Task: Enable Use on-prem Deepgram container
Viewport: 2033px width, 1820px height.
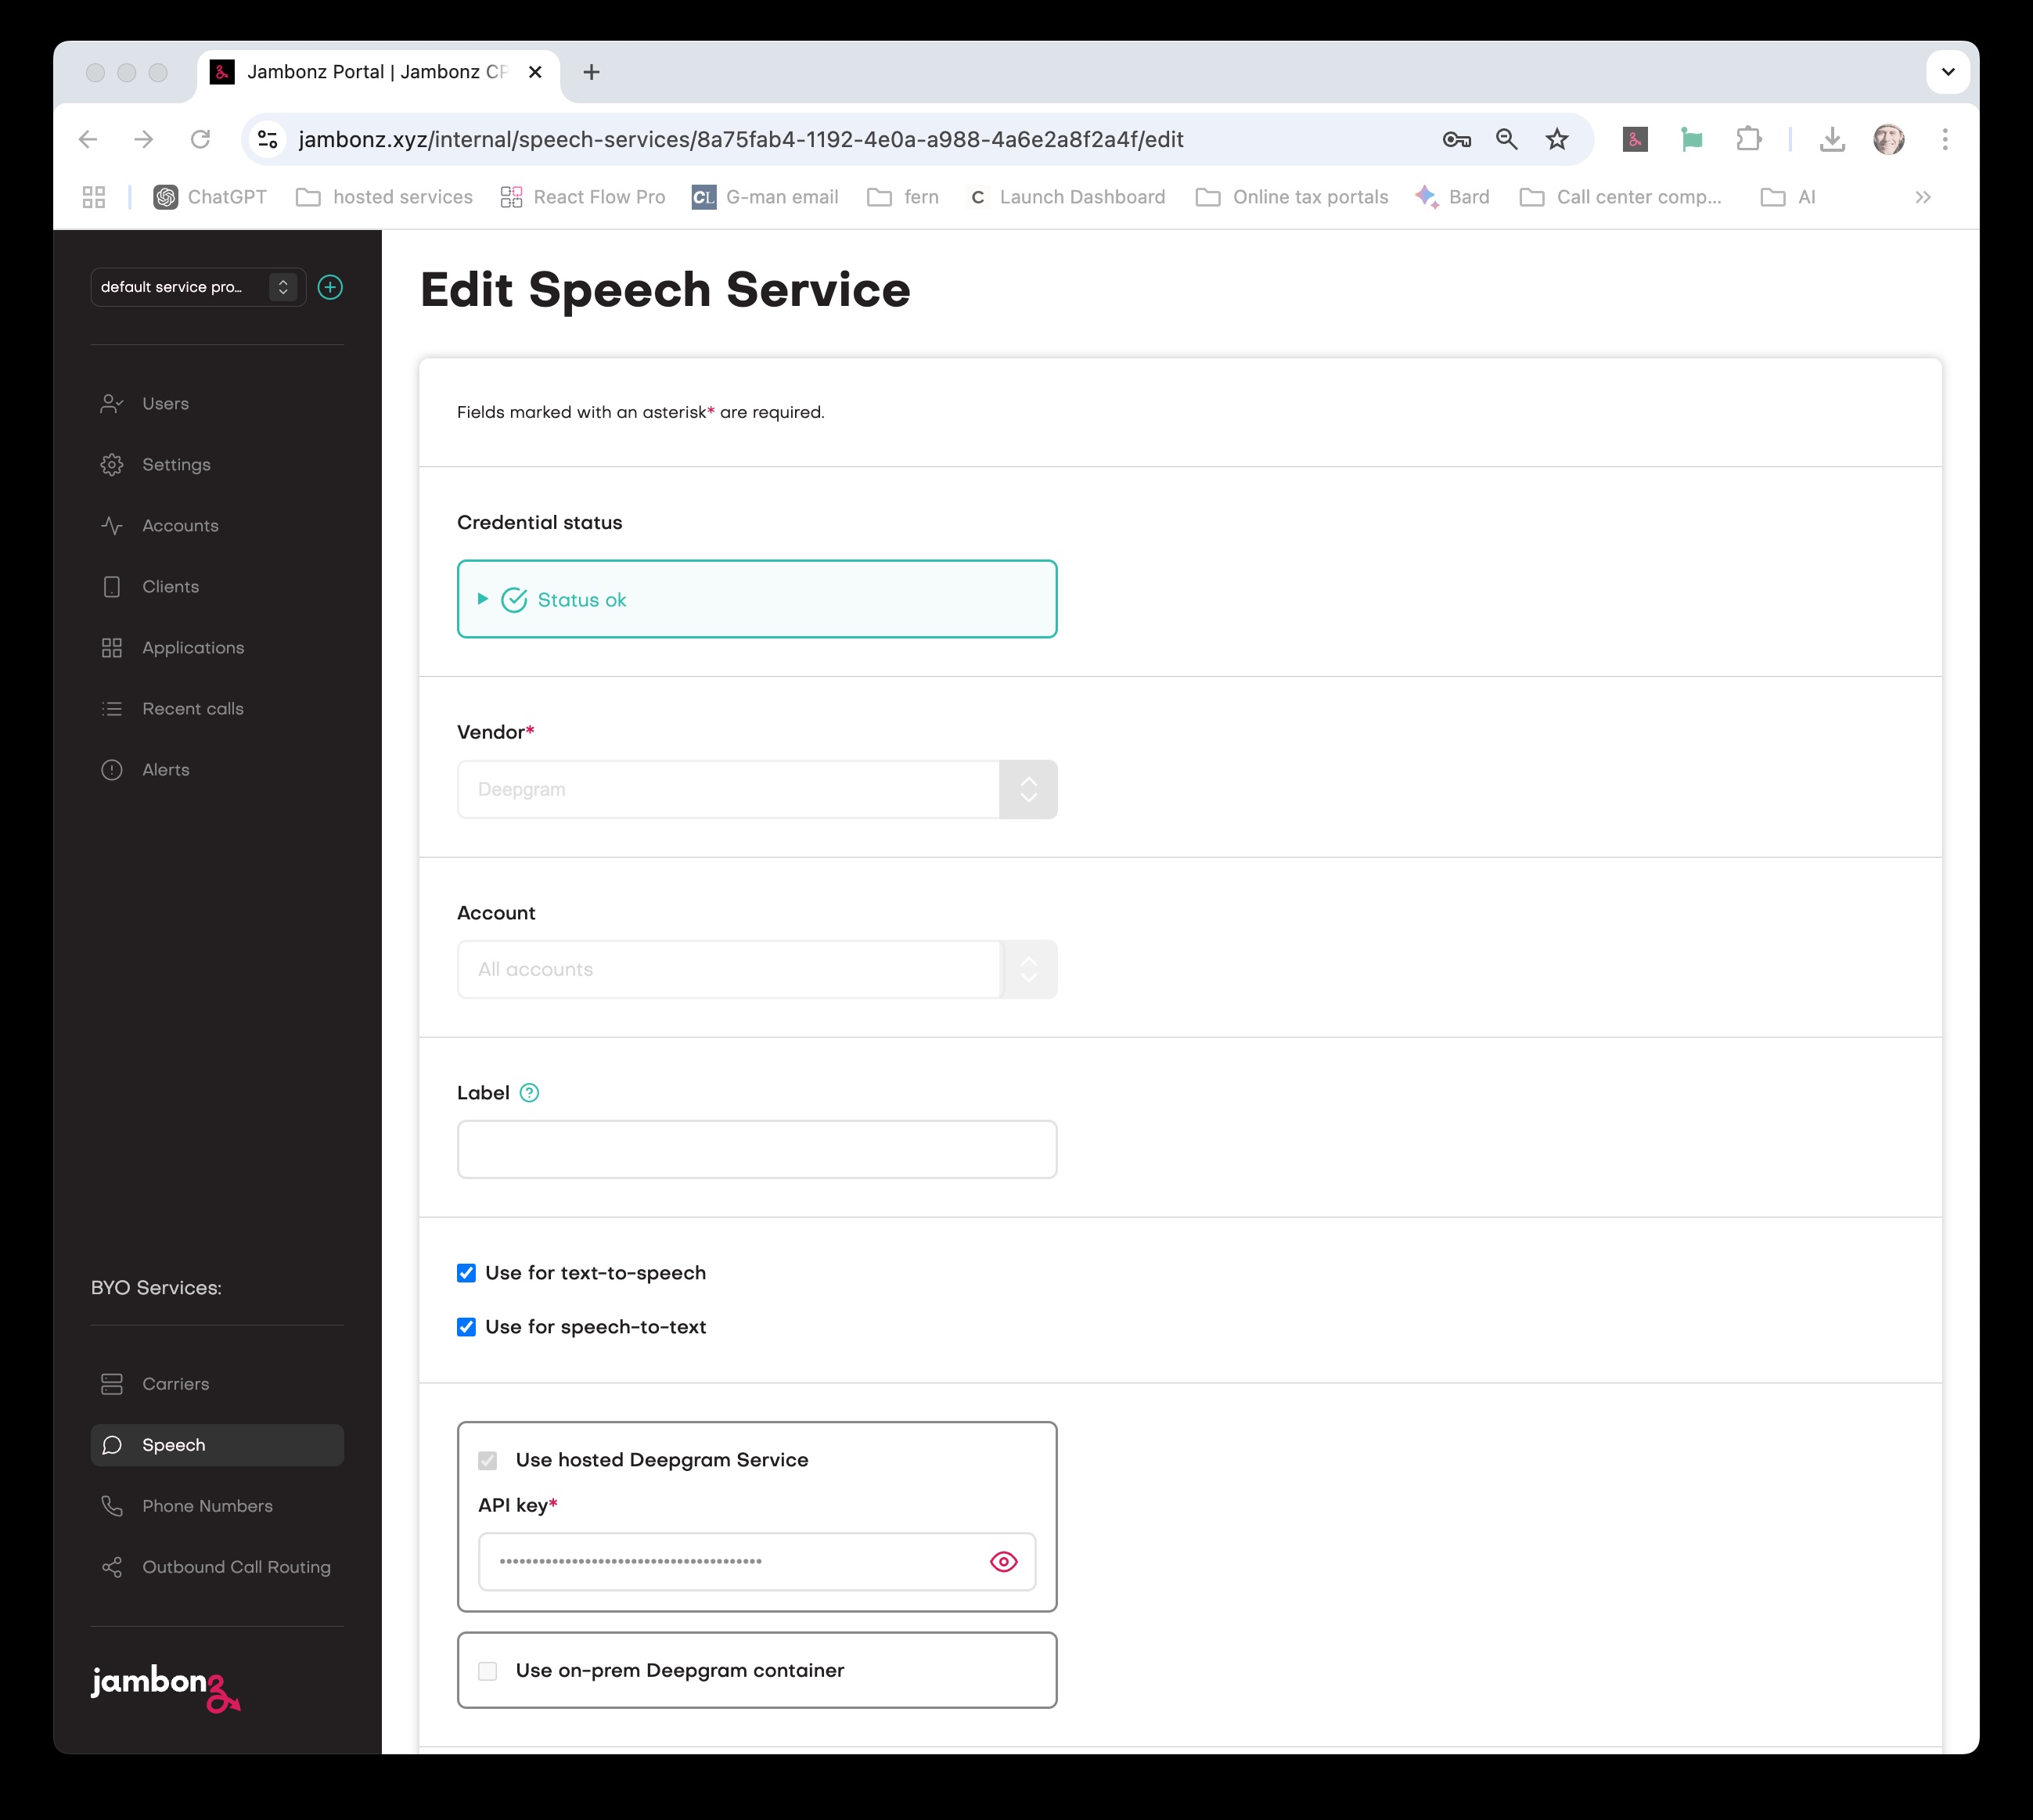Action: coord(488,1670)
